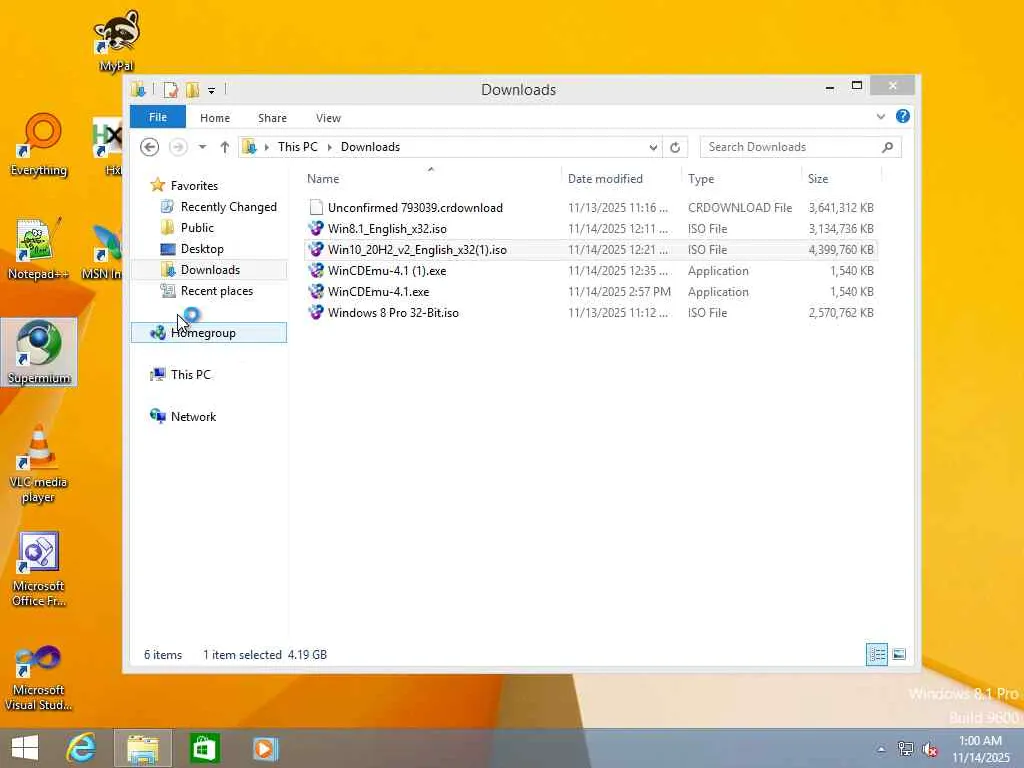1024x768 pixels.
Task: Click the Properties quick access toolbar icon
Action: pyautogui.click(x=170, y=89)
